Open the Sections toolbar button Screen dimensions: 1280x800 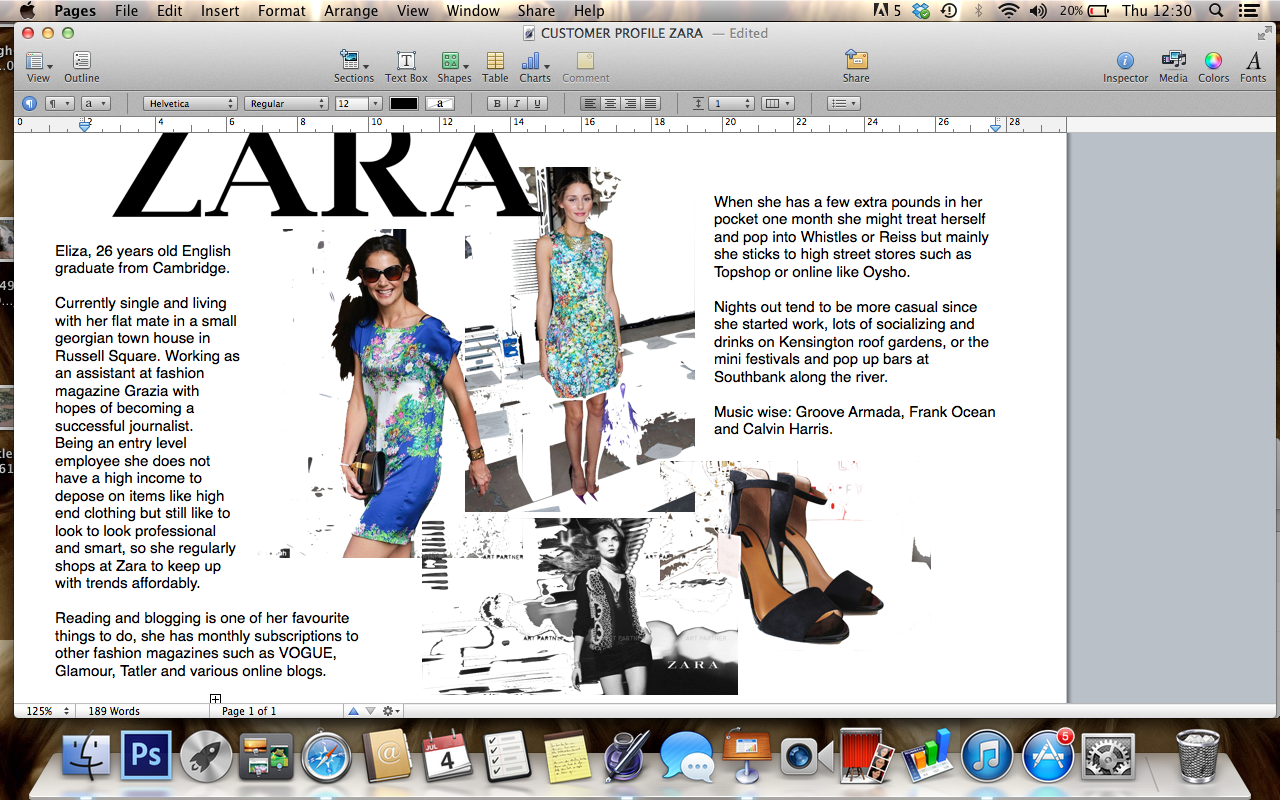click(354, 67)
